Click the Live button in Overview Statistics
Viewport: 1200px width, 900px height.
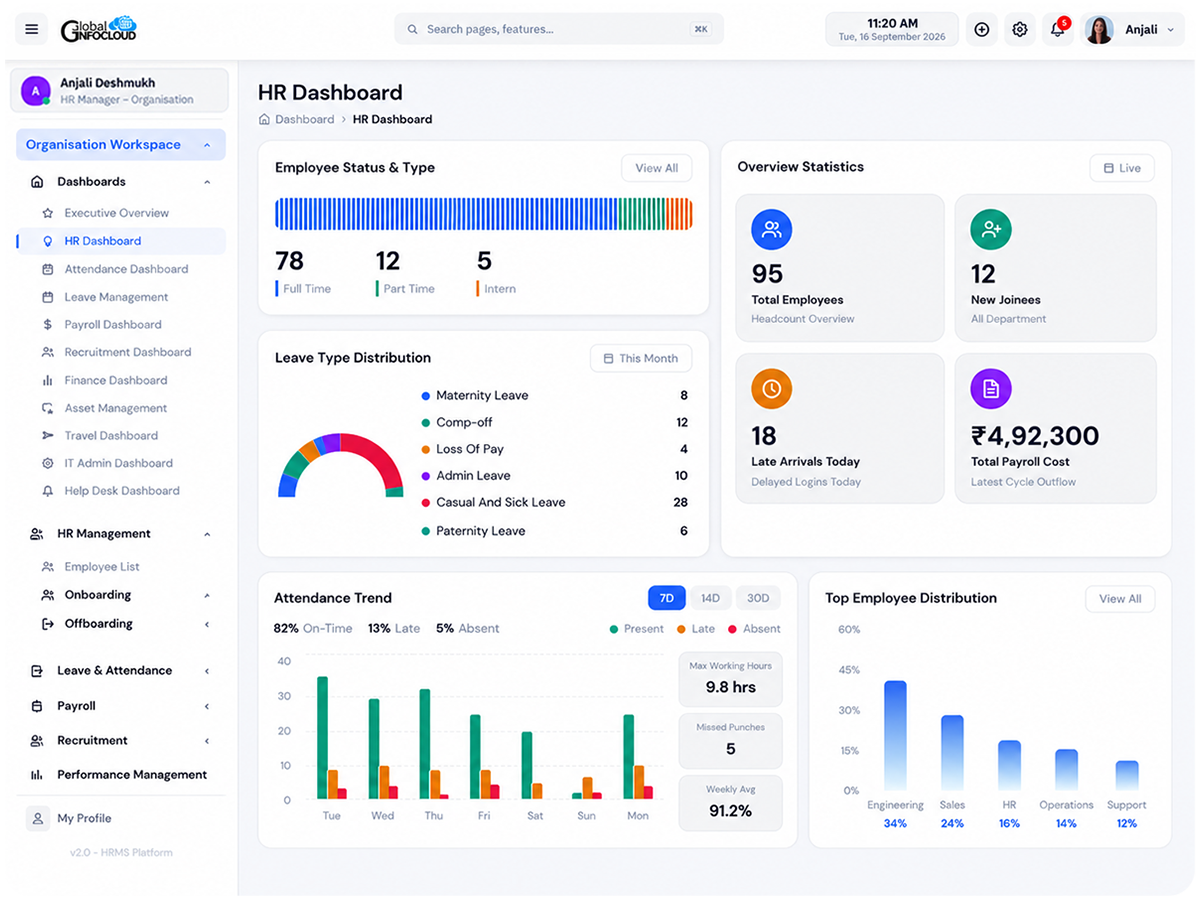(x=1122, y=168)
